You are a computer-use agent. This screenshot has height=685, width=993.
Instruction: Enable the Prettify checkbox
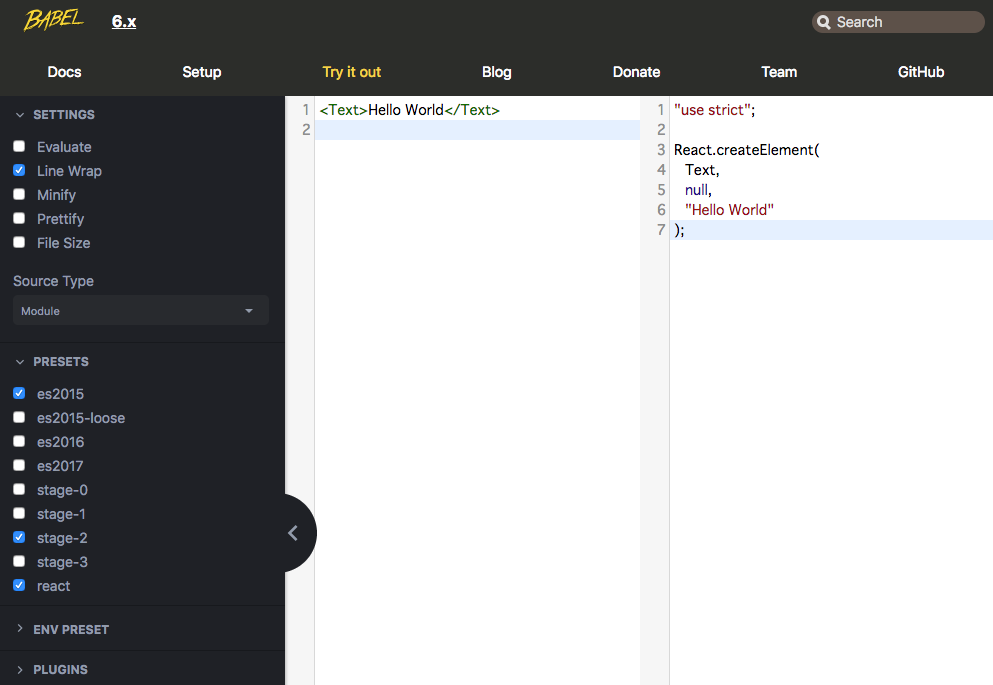(18, 218)
